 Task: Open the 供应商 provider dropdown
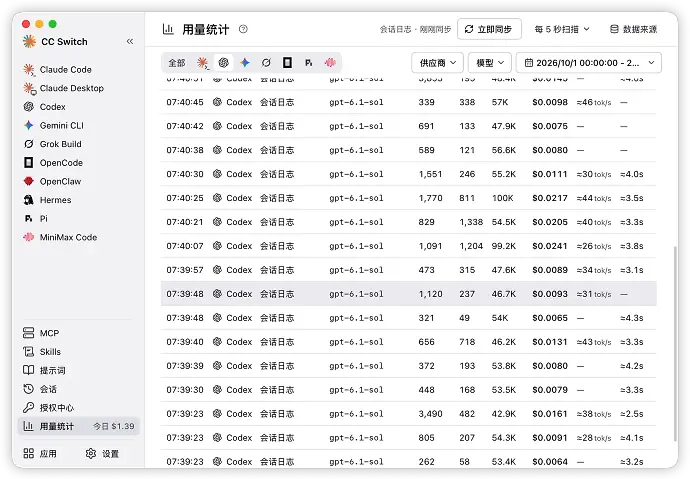437,63
